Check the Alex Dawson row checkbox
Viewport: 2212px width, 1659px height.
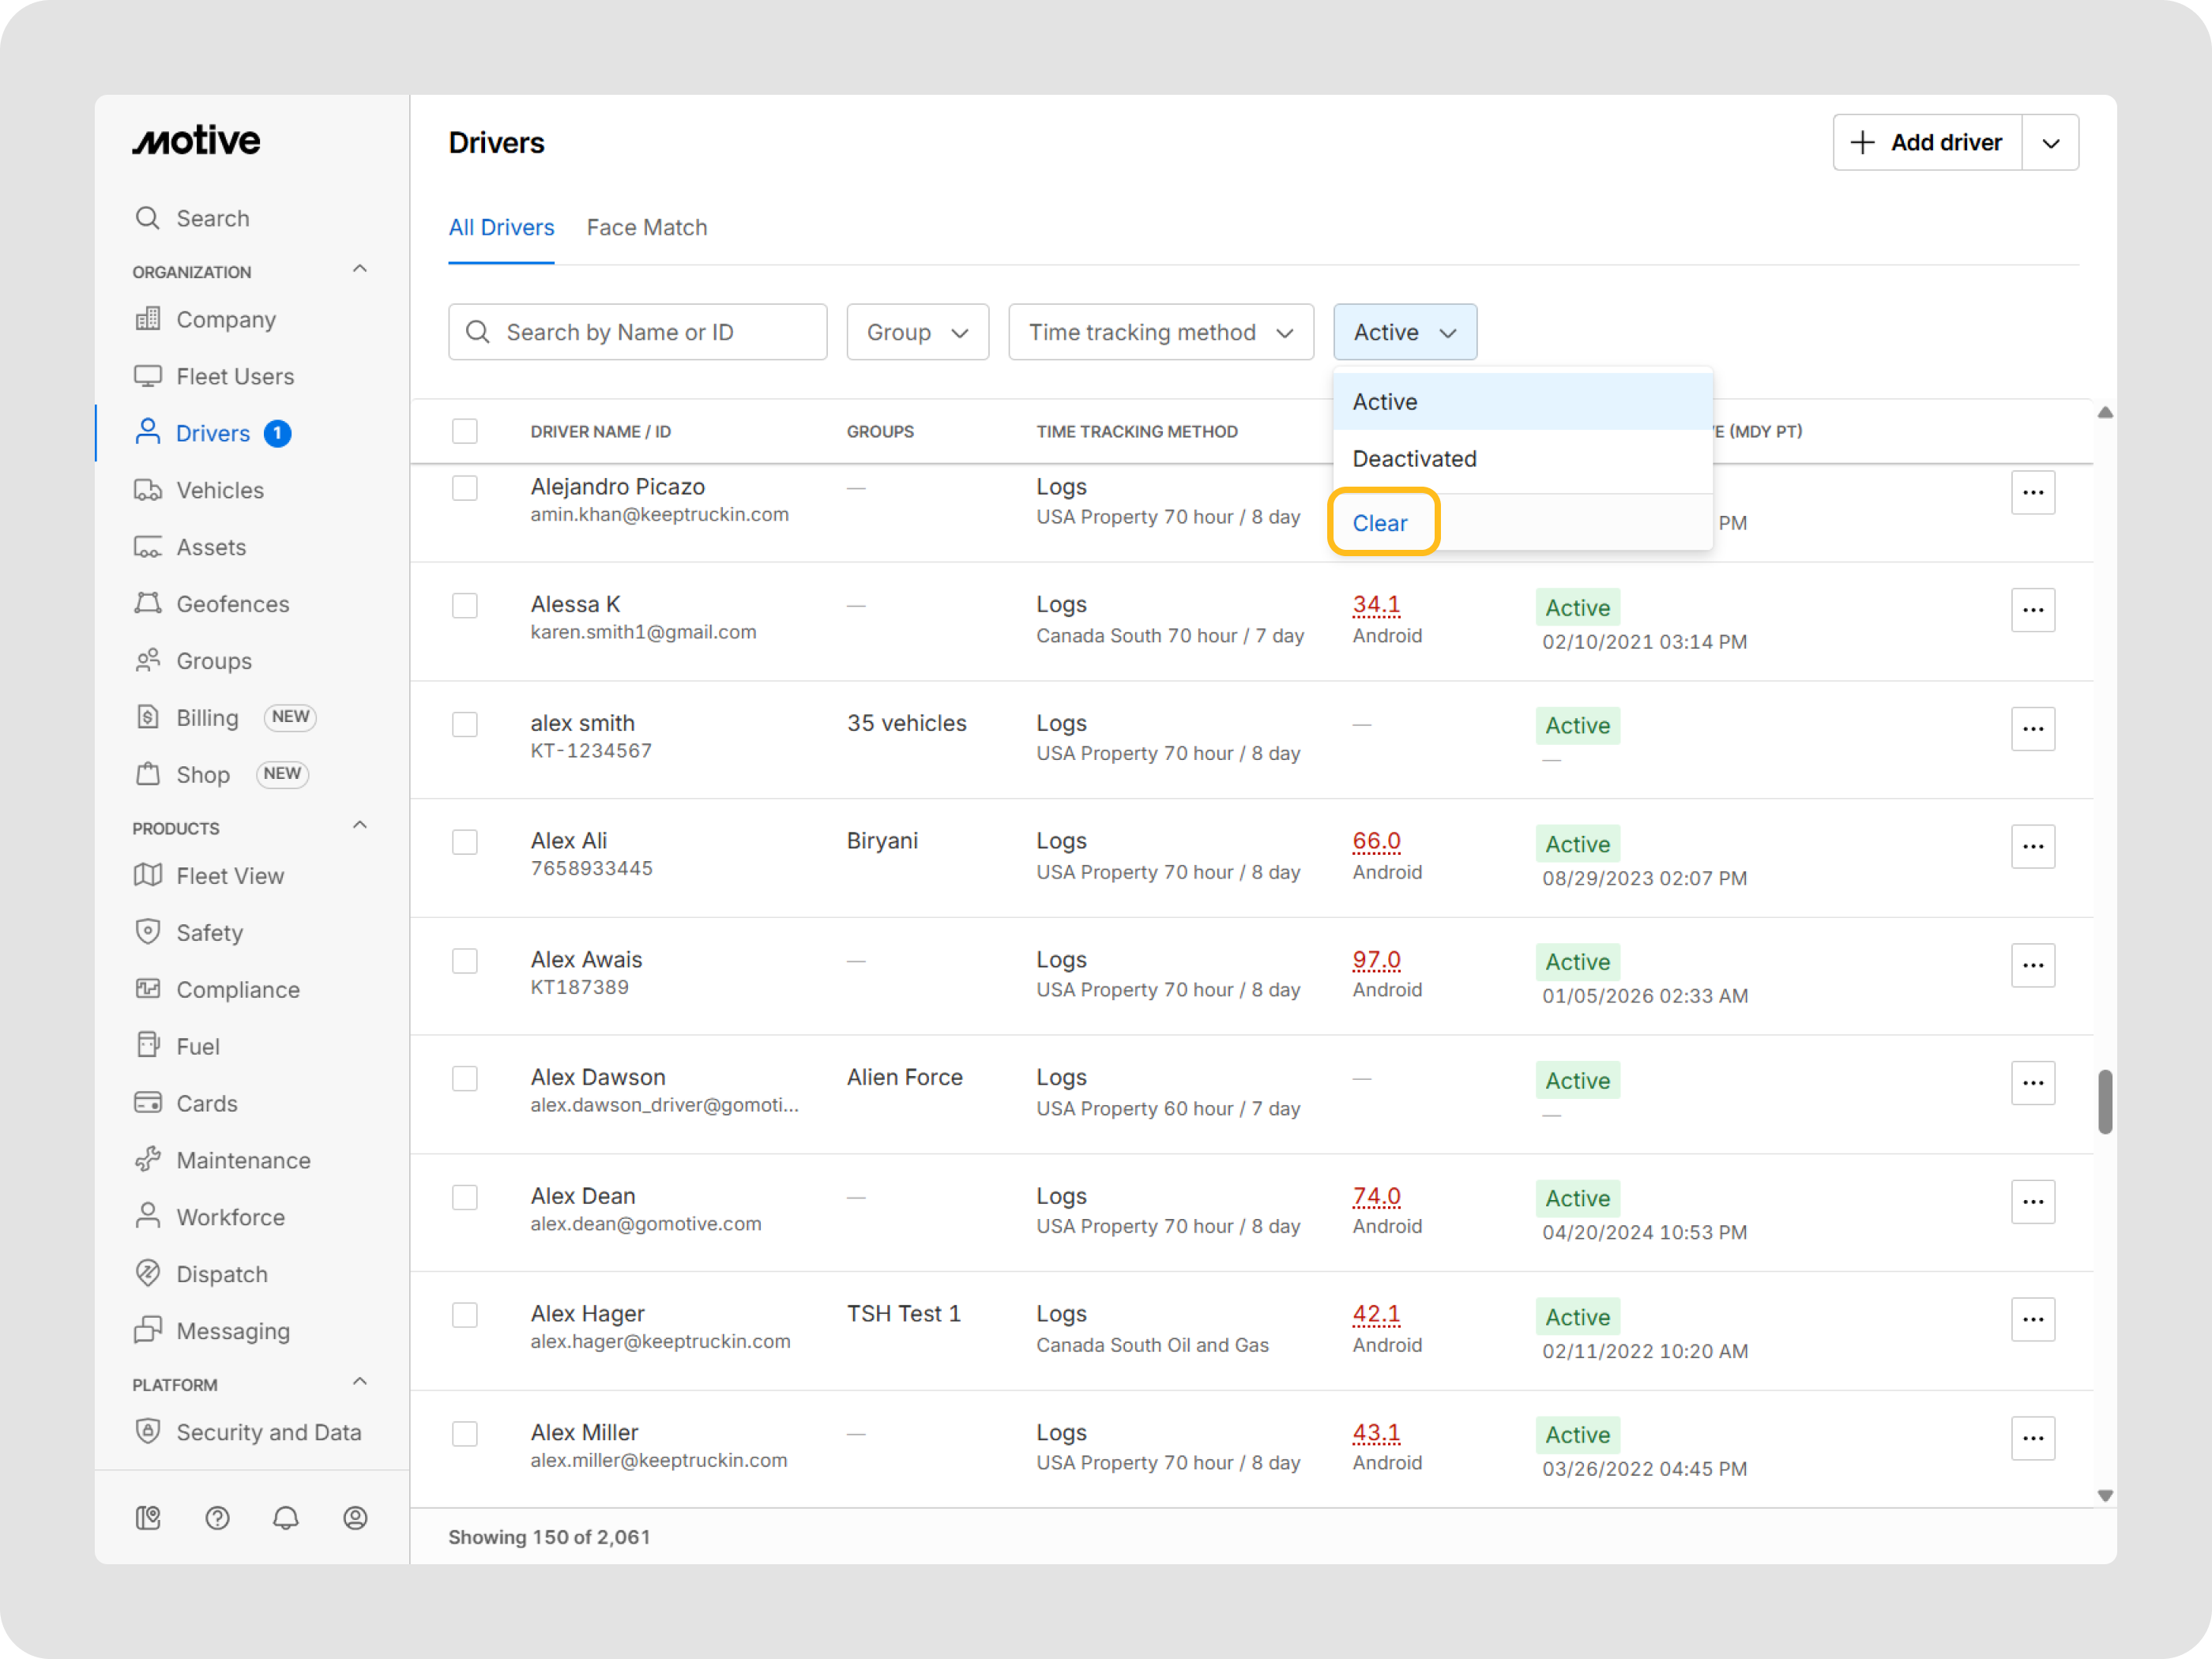click(465, 1079)
